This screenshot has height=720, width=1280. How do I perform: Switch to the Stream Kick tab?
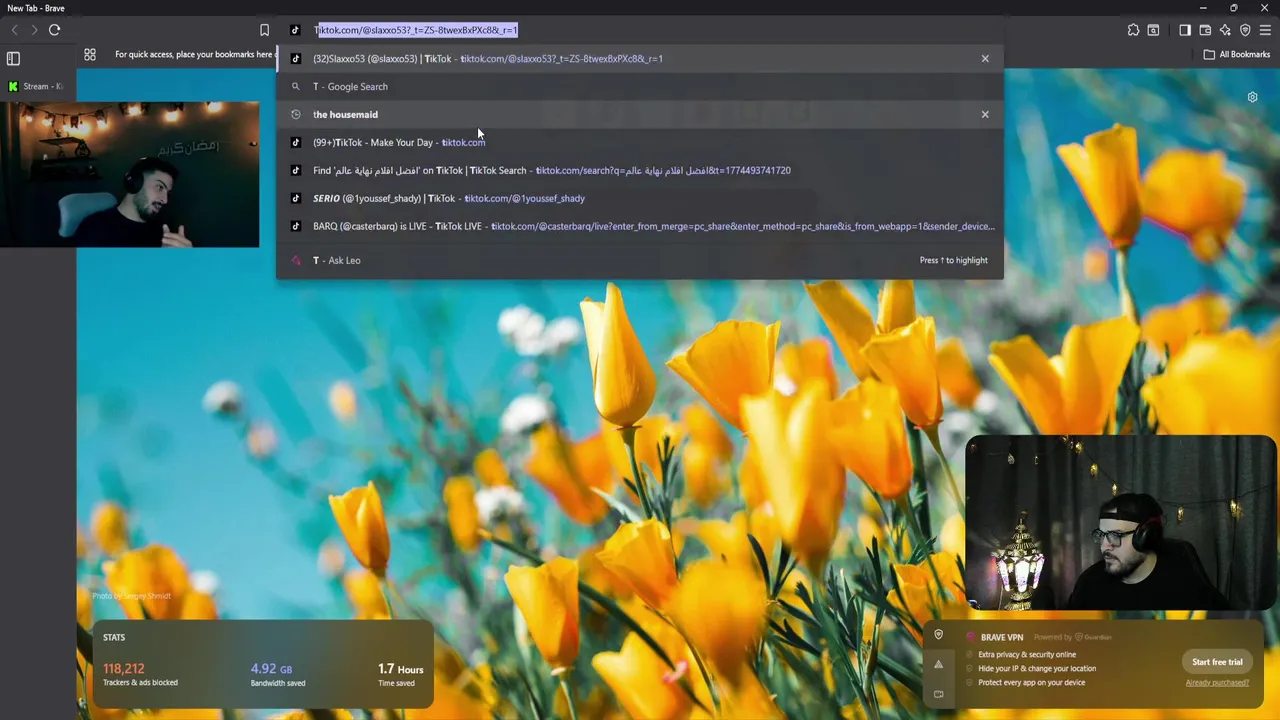(x=36, y=86)
